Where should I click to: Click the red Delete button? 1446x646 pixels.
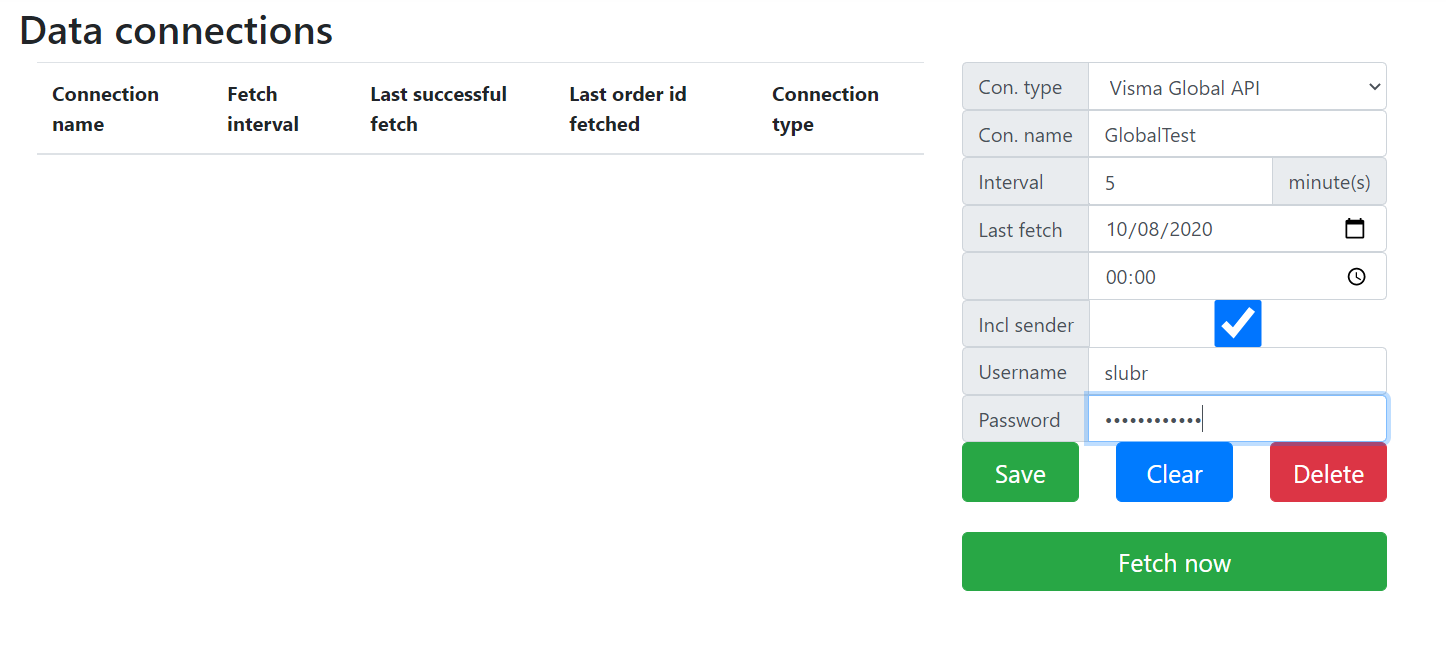point(1328,473)
